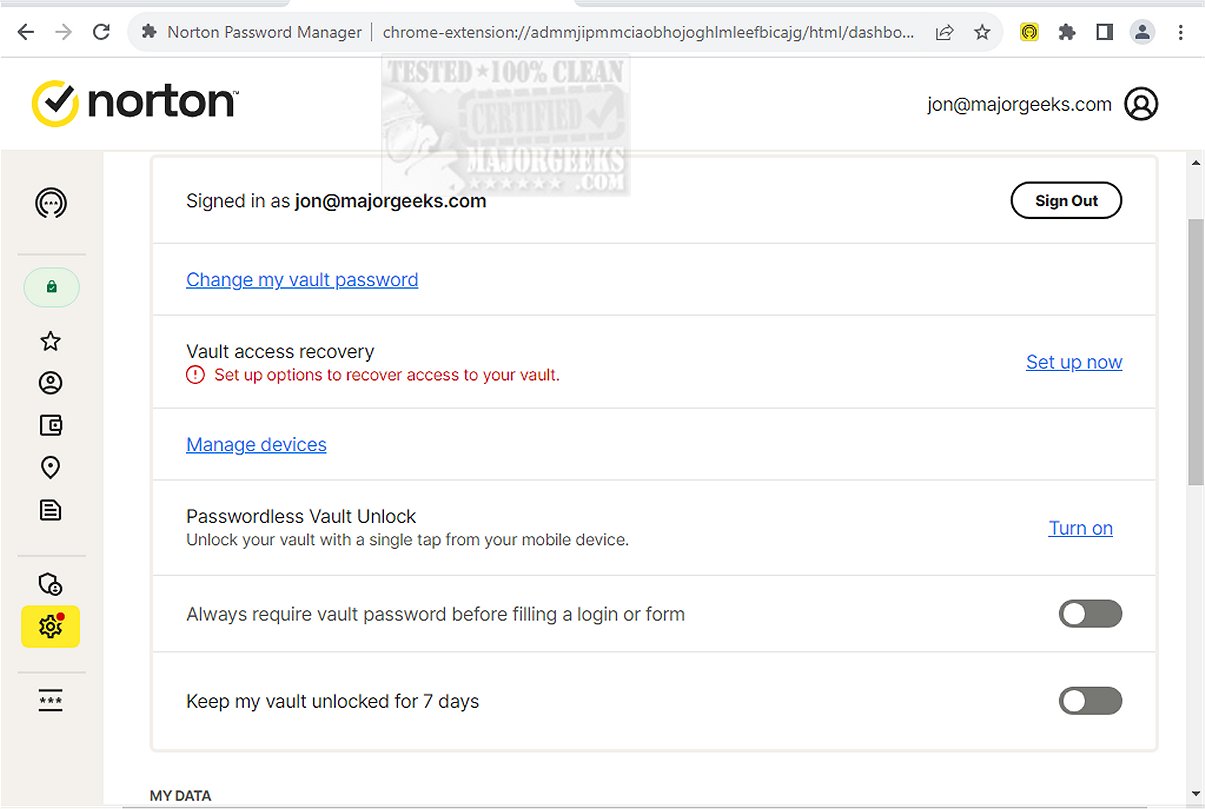Open the Settings gear icon in sidebar
This screenshot has height=809, width=1205.
pyautogui.click(x=50, y=627)
